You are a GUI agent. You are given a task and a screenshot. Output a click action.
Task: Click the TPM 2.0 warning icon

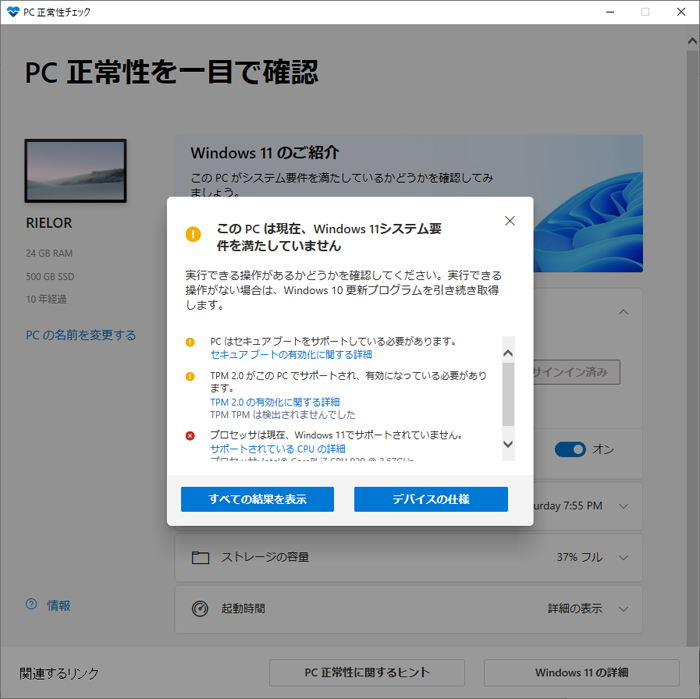click(x=190, y=376)
